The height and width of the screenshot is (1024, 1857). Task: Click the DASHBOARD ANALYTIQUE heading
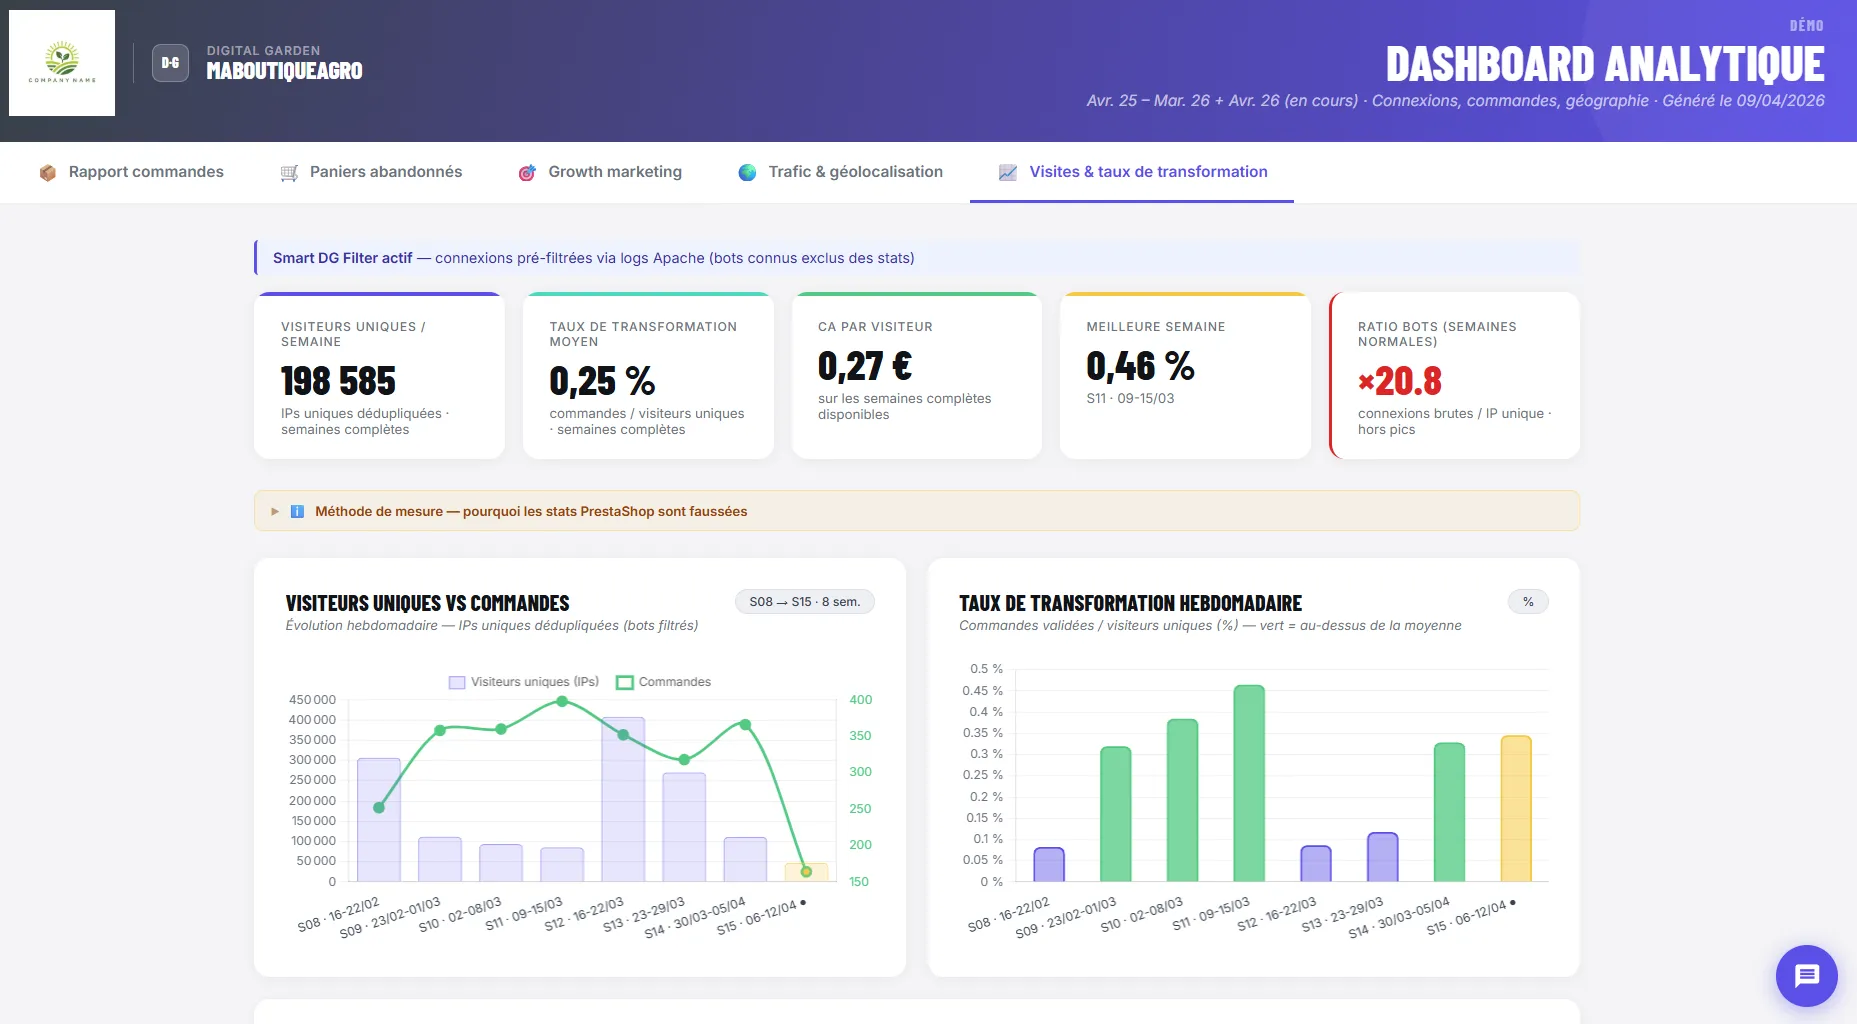(x=1605, y=65)
